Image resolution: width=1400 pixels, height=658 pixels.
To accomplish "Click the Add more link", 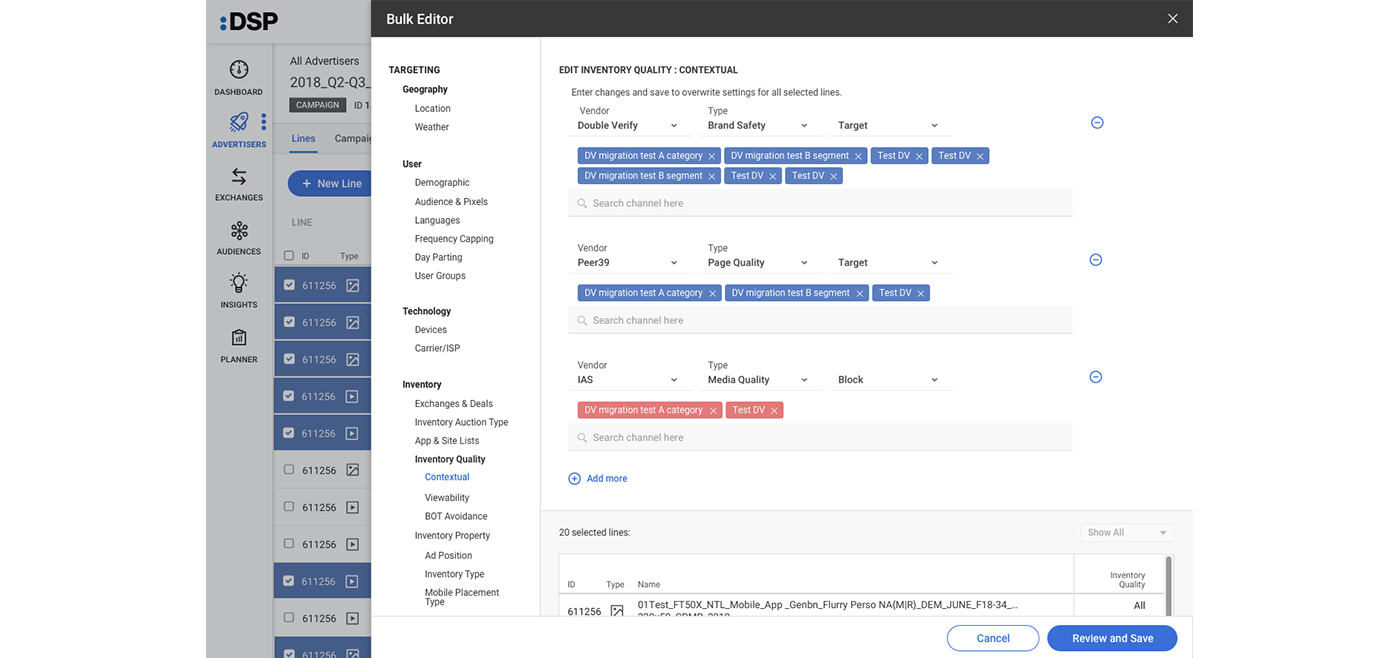I will (607, 479).
